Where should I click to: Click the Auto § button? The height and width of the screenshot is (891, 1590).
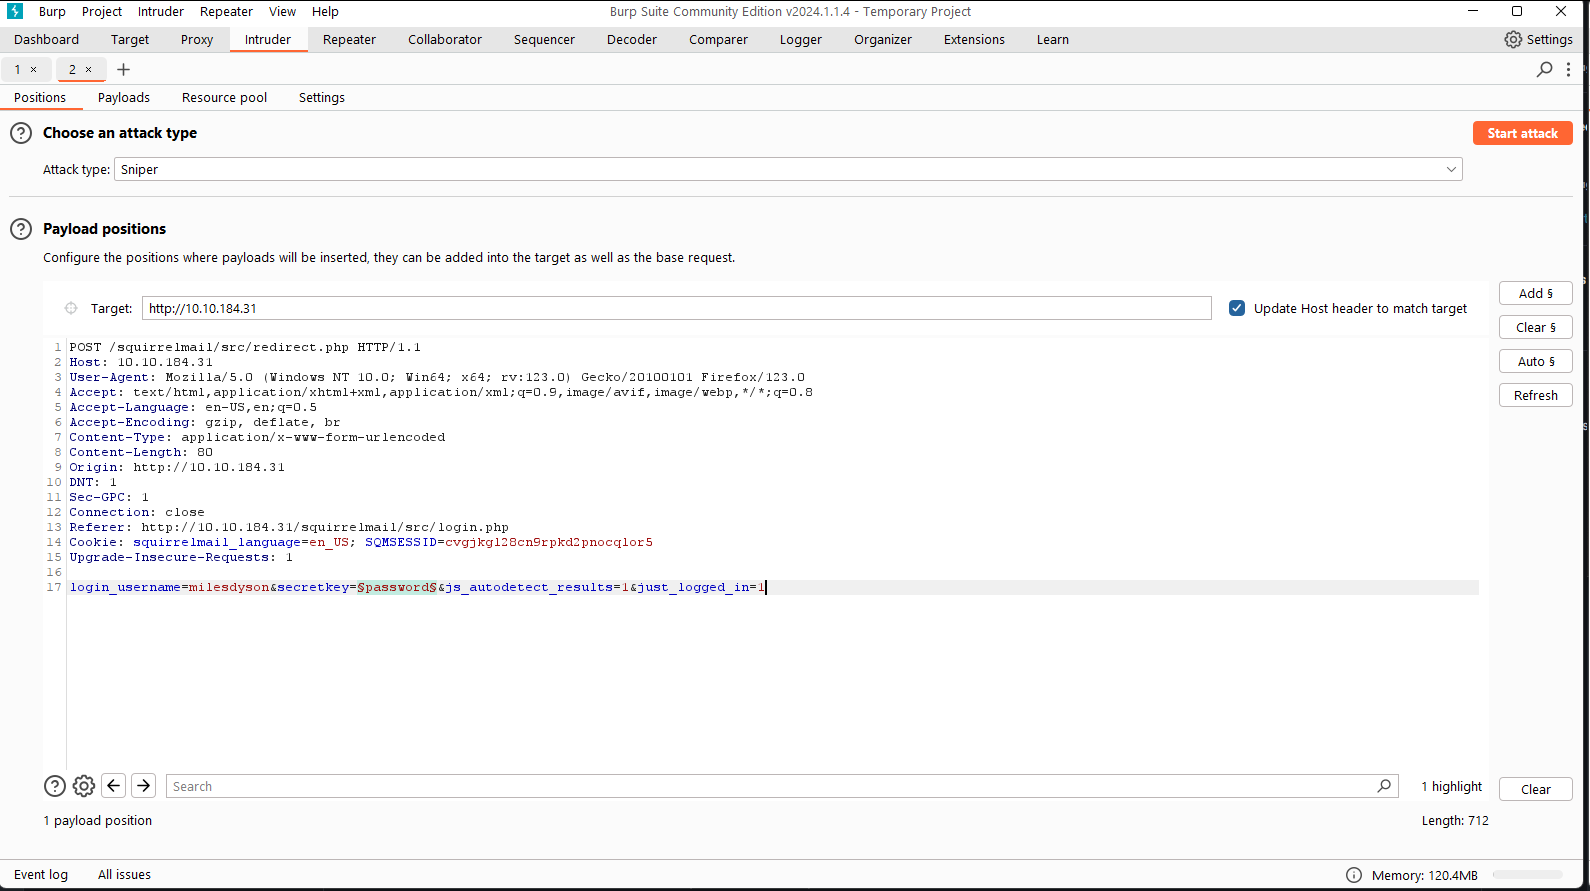1535,361
